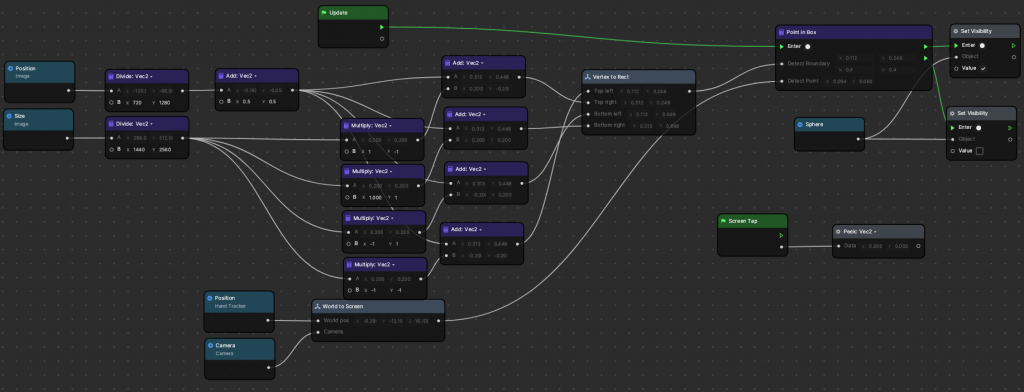Click the Update node's green output arrow
The width and height of the screenshot is (1024, 392).
coord(382,27)
